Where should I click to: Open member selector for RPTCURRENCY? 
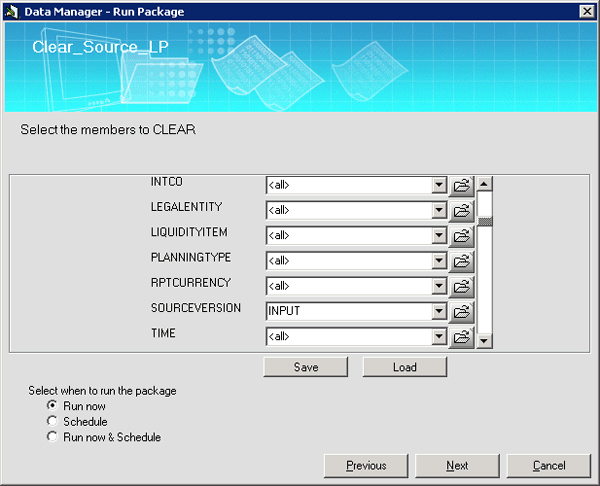coord(461,286)
